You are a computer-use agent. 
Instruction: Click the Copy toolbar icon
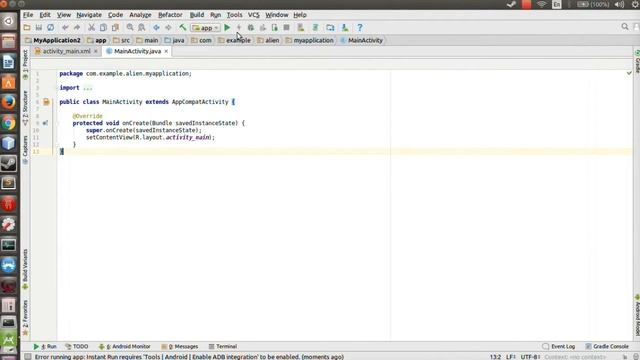pos(103,28)
